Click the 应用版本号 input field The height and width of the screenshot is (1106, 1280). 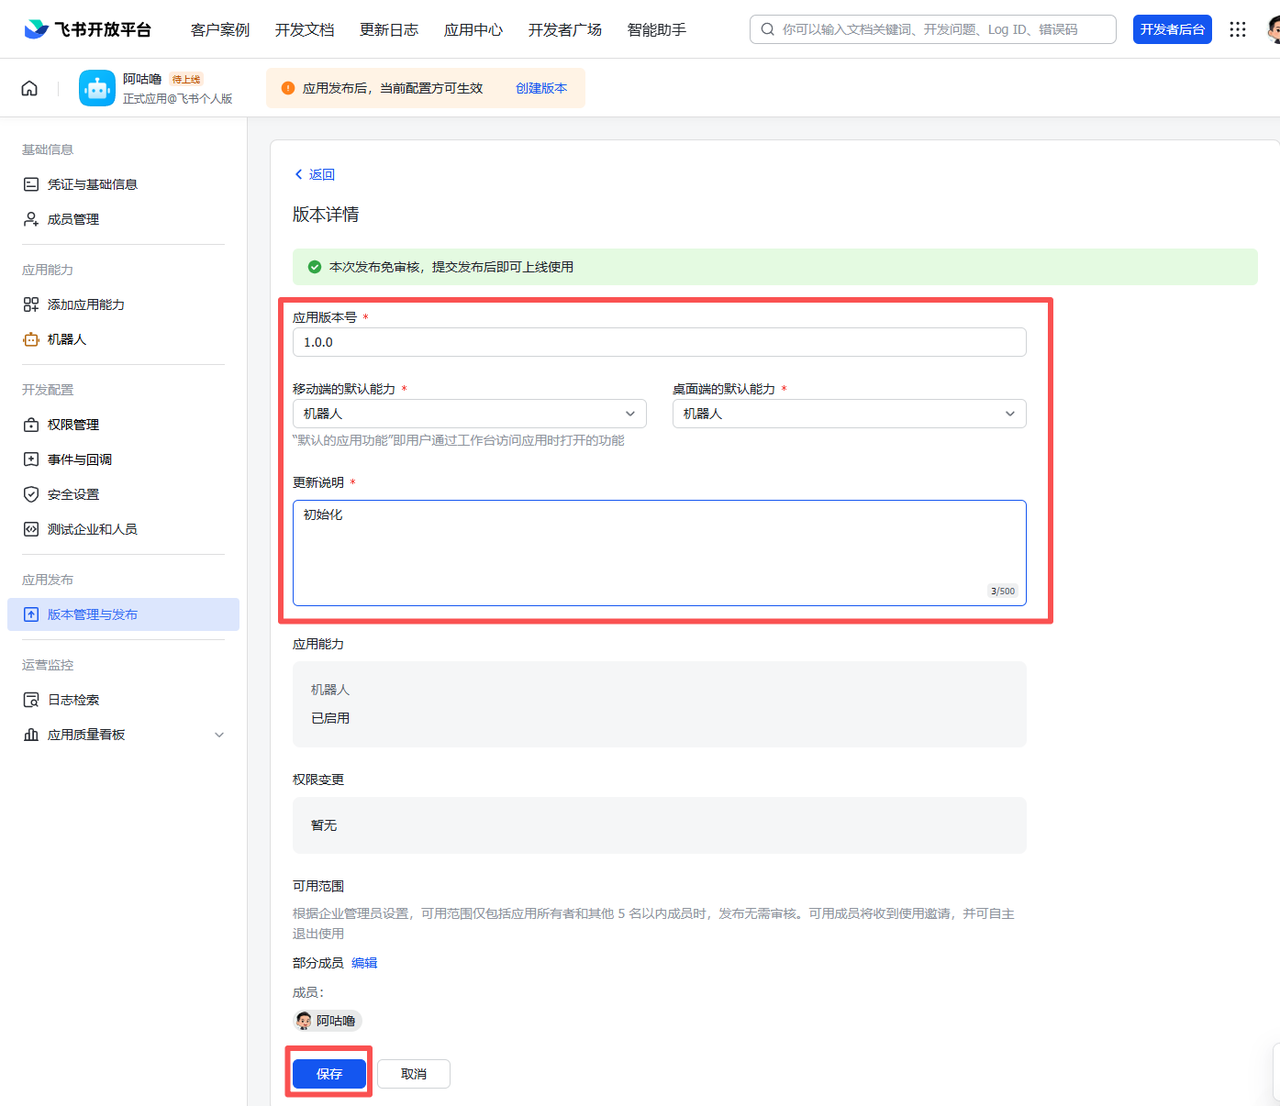659,342
